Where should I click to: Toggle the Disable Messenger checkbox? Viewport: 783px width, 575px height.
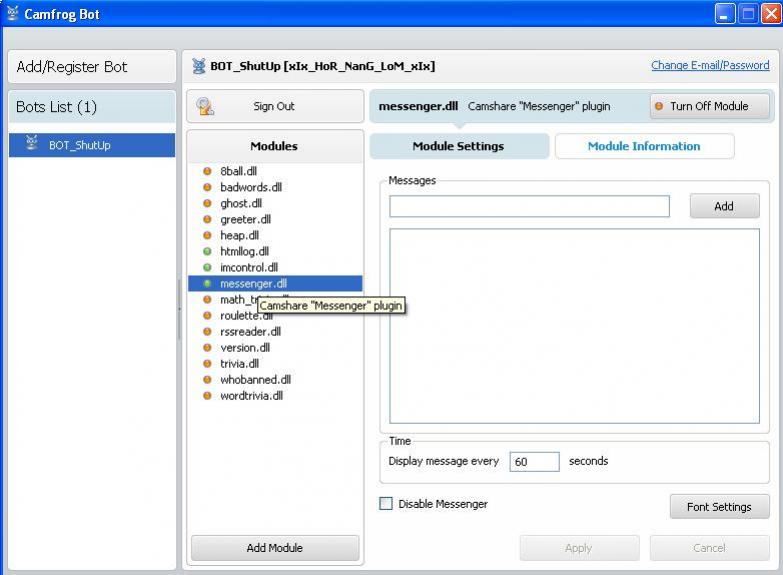386,504
